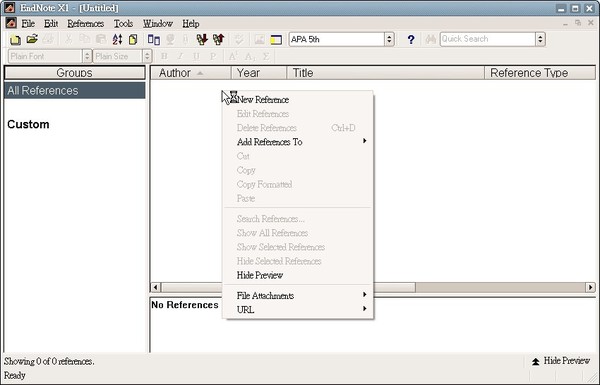This screenshot has width=600, height=385.
Task: Open the Edit menu
Action: [51, 23]
